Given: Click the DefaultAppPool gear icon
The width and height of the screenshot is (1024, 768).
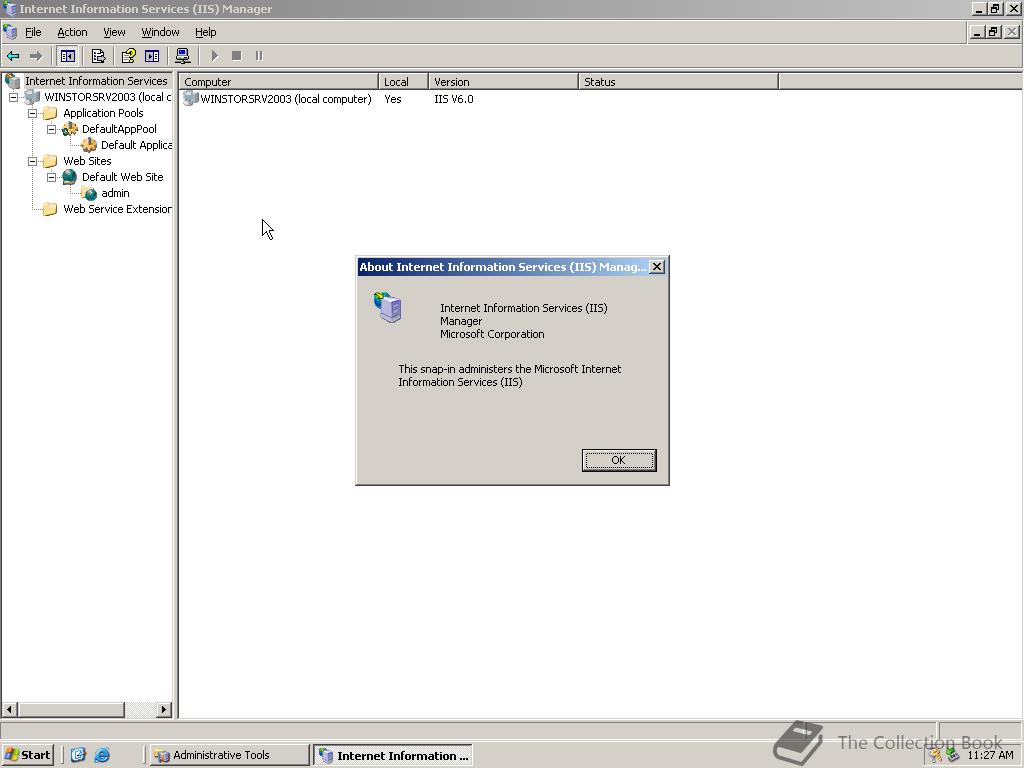Looking at the screenshot, I should (70, 129).
